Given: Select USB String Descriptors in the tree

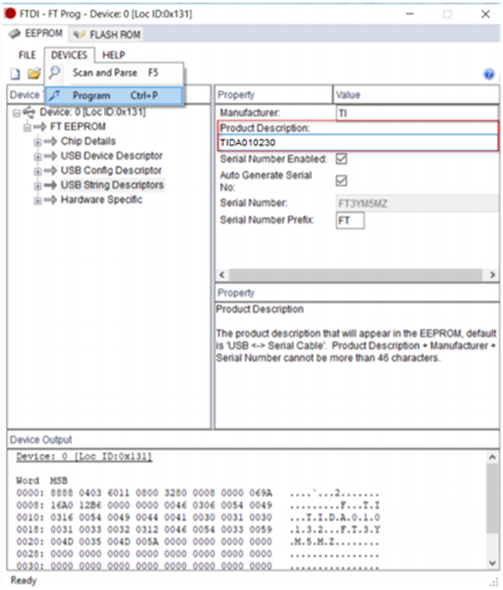Looking at the screenshot, I should (x=112, y=185).
